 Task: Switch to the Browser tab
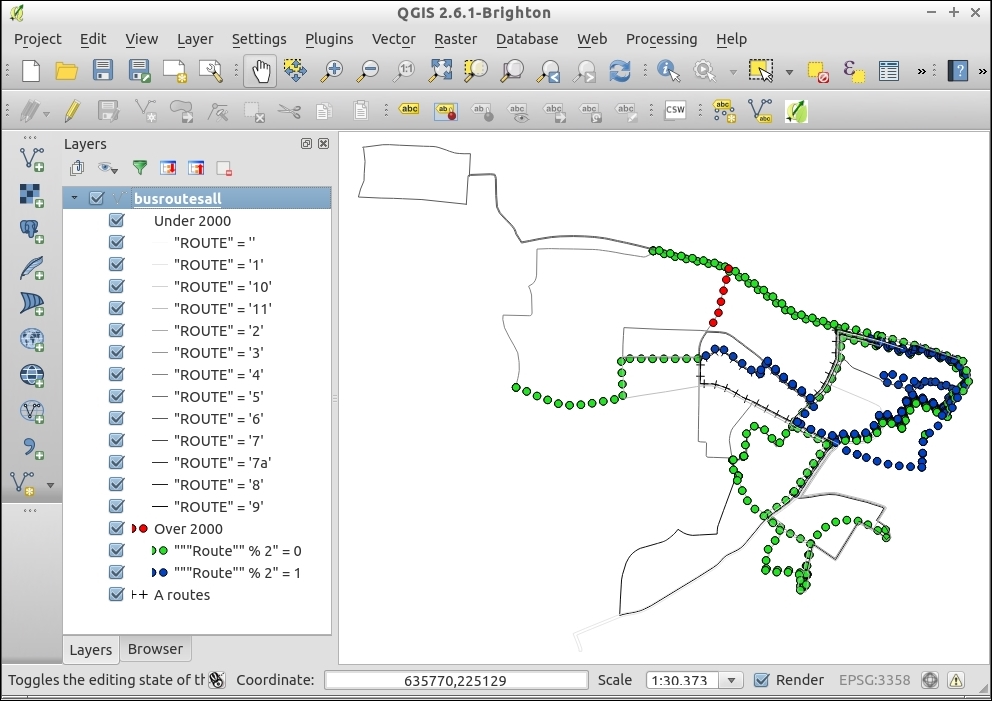(x=155, y=649)
